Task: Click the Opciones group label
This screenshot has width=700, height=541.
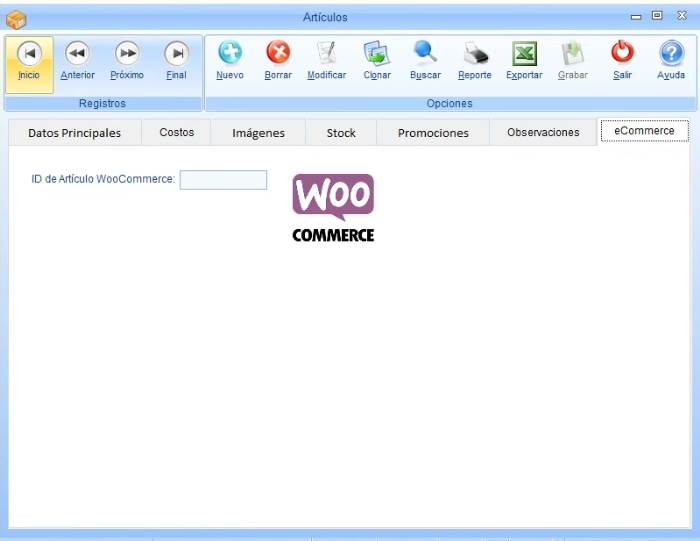Action: tap(449, 103)
